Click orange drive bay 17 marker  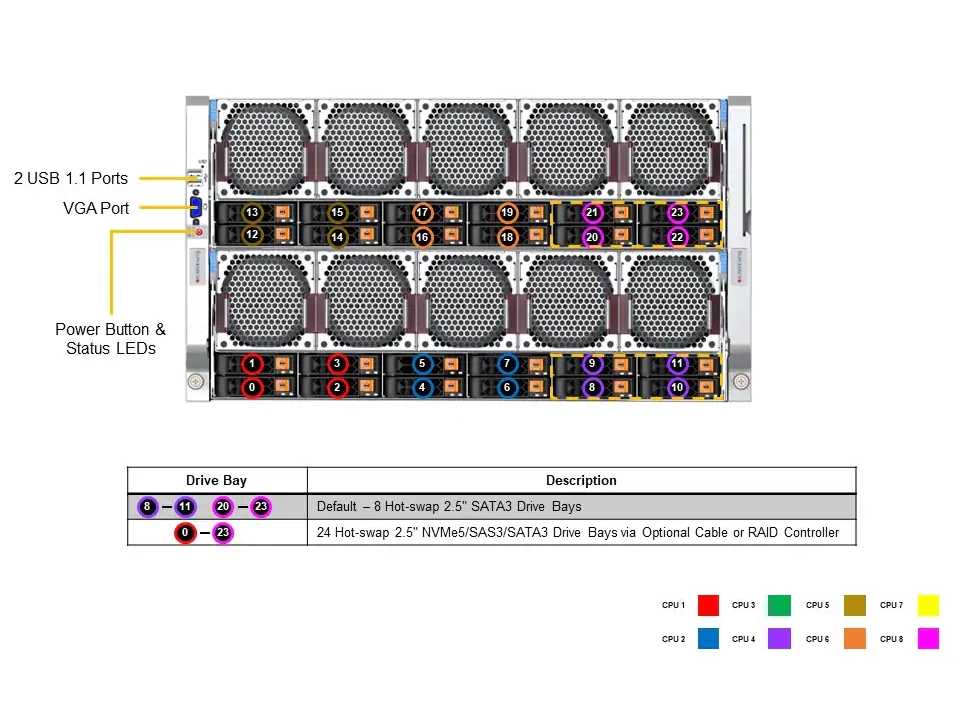(x=422, y=212)
